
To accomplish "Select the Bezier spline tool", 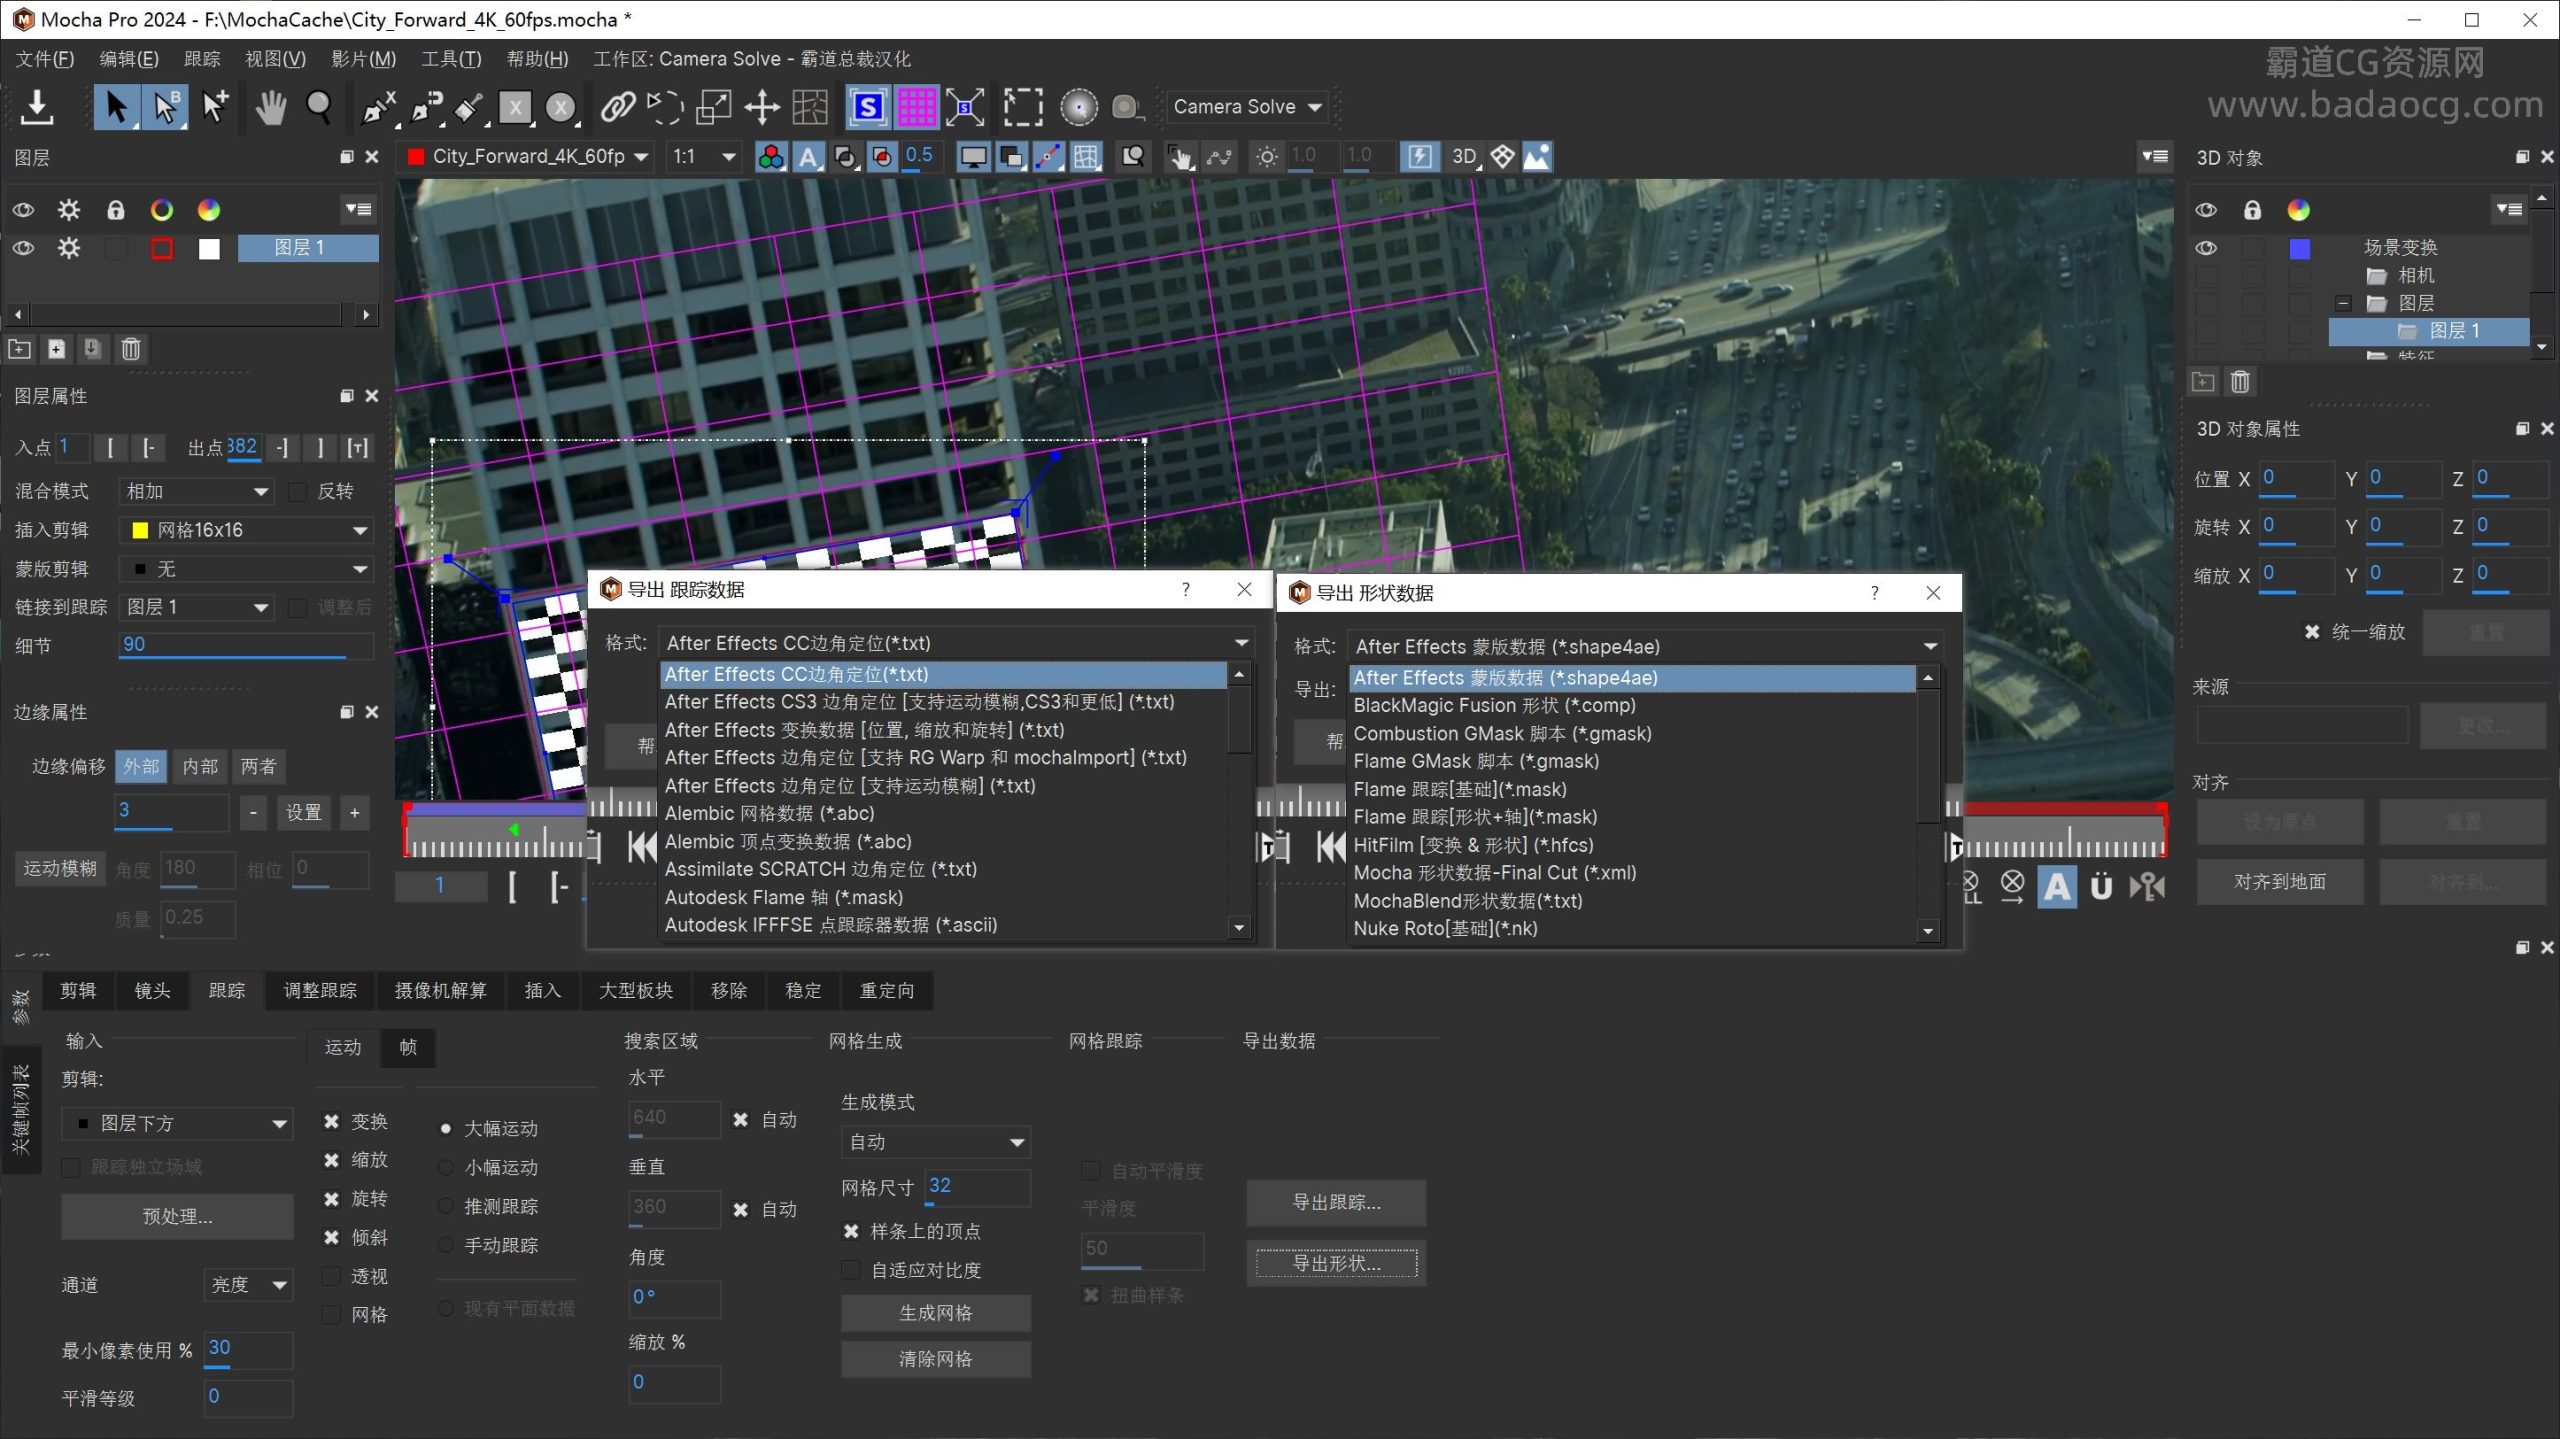I will tap(427, 107).
